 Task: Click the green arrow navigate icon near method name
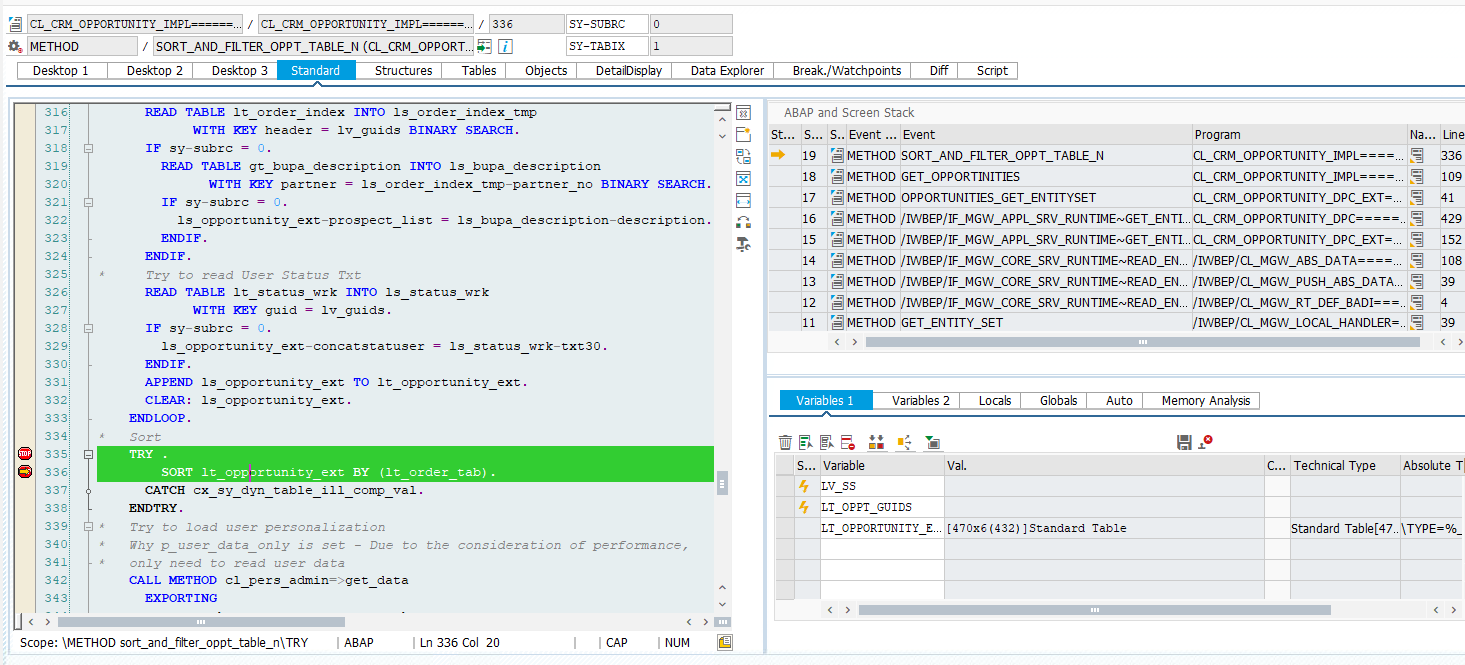(485, 46)
